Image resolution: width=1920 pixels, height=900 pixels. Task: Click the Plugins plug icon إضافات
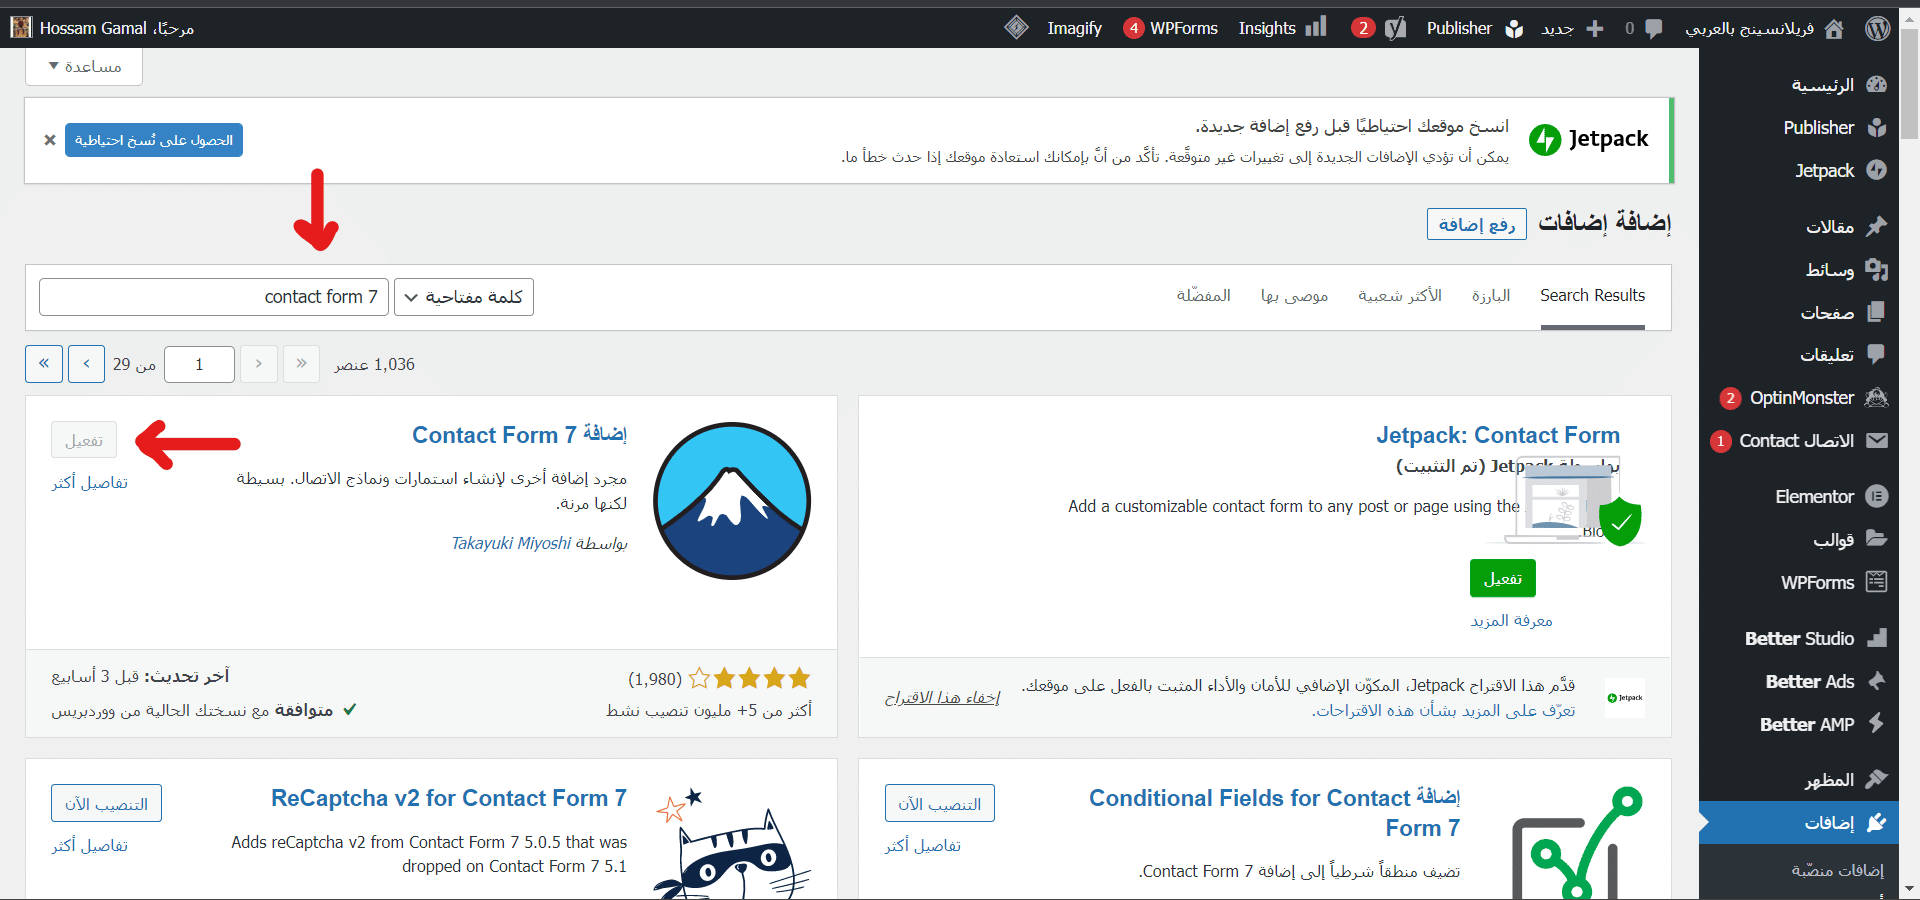click(x=1876, y=822)
